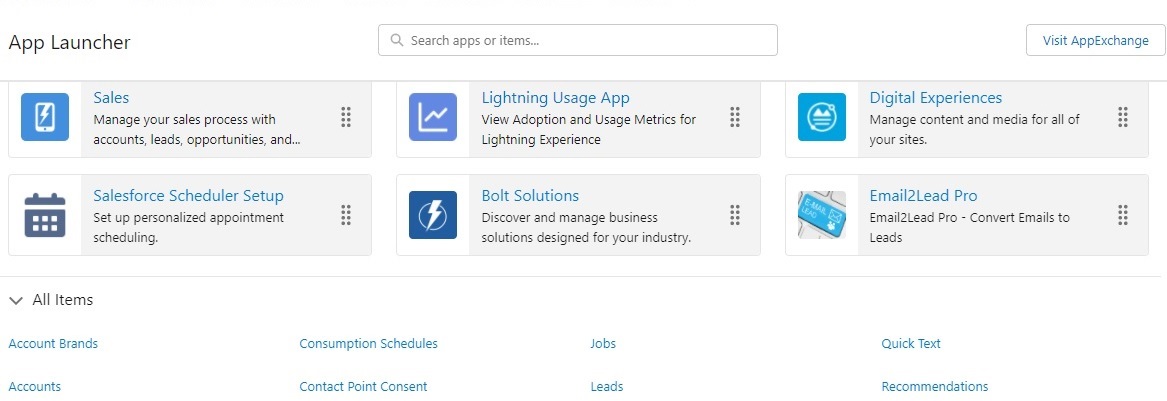Open the Sales app title link
Viewport: 1167px width, 401px height.
point(111,97)
